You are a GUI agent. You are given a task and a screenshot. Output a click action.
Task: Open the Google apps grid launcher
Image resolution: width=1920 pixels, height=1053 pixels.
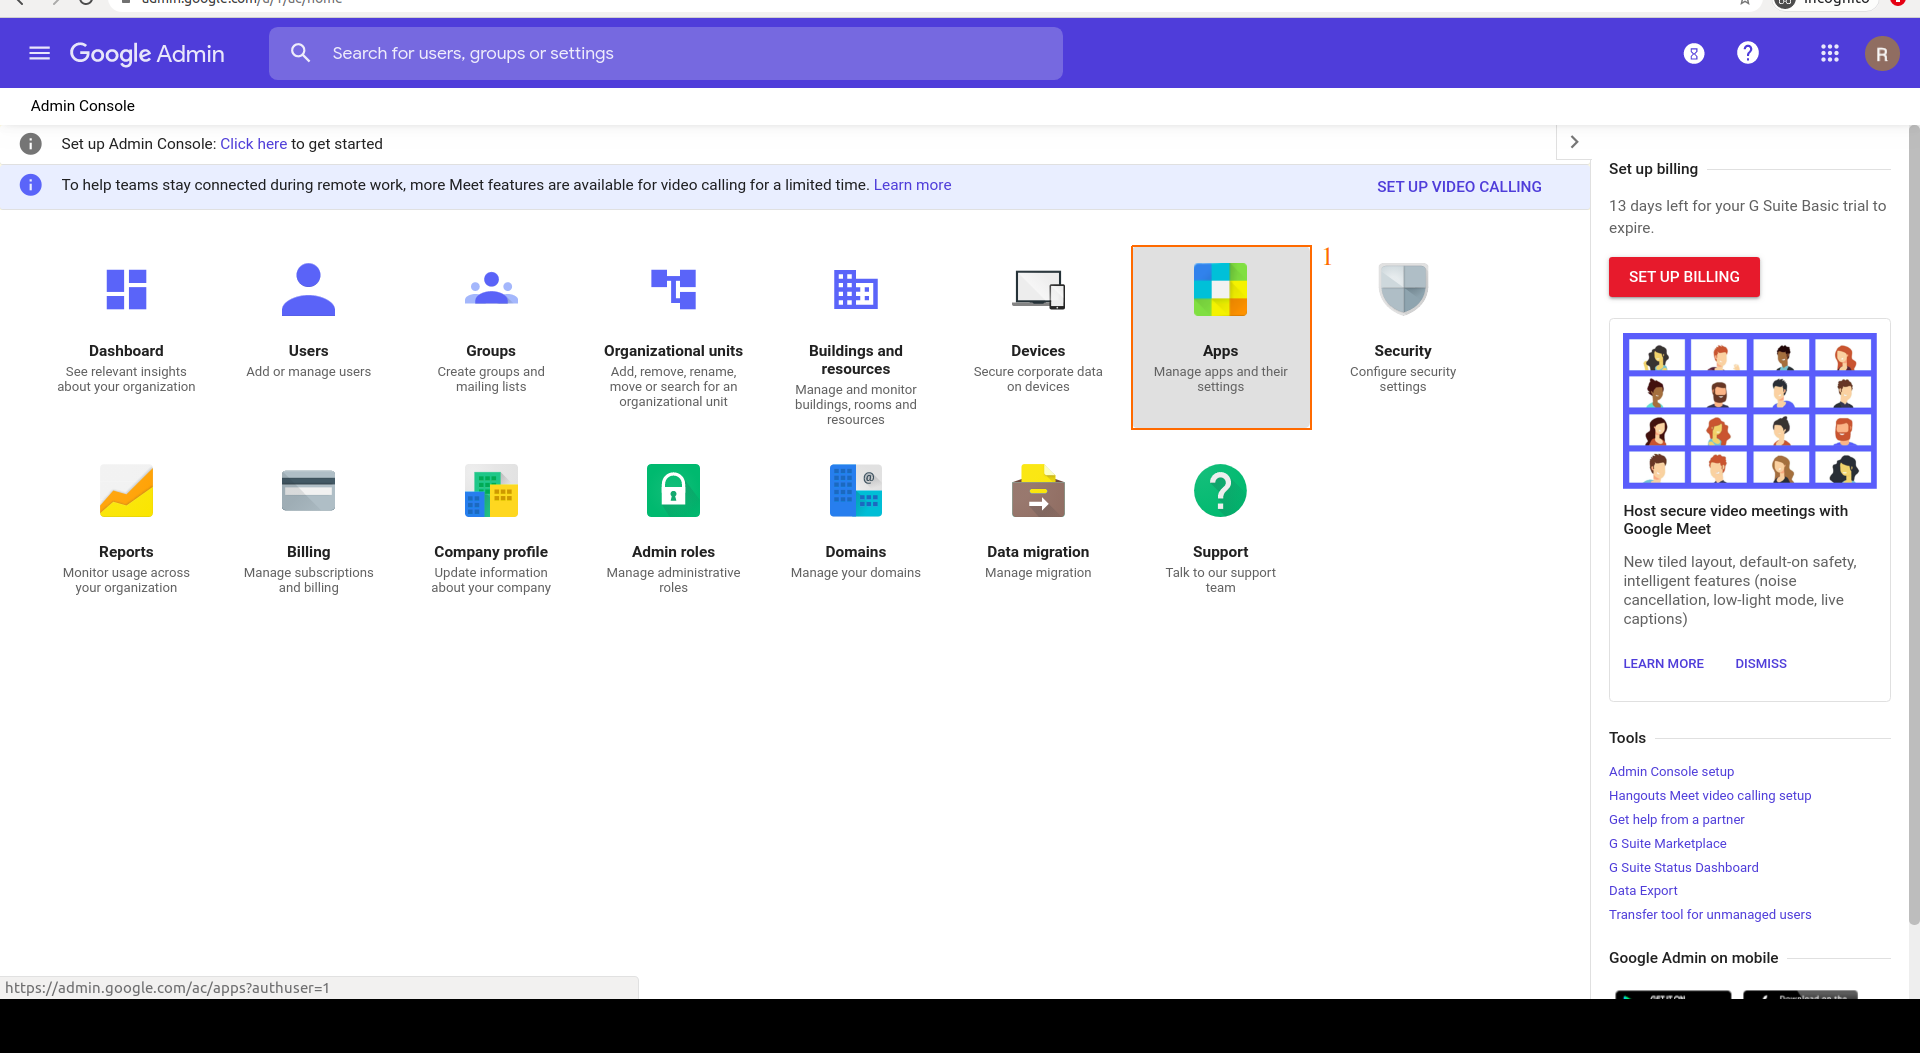(1830, 53)
